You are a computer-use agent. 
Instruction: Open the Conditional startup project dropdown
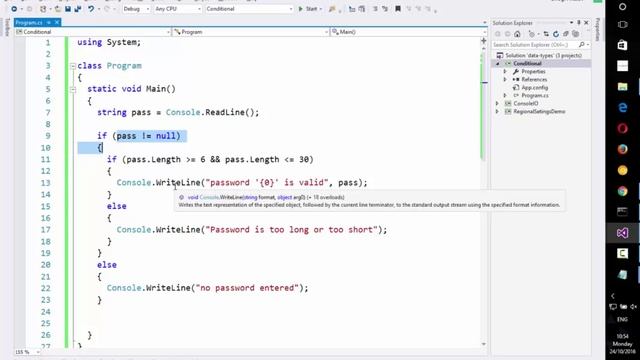pyautogui.click(x=249, y=9)
